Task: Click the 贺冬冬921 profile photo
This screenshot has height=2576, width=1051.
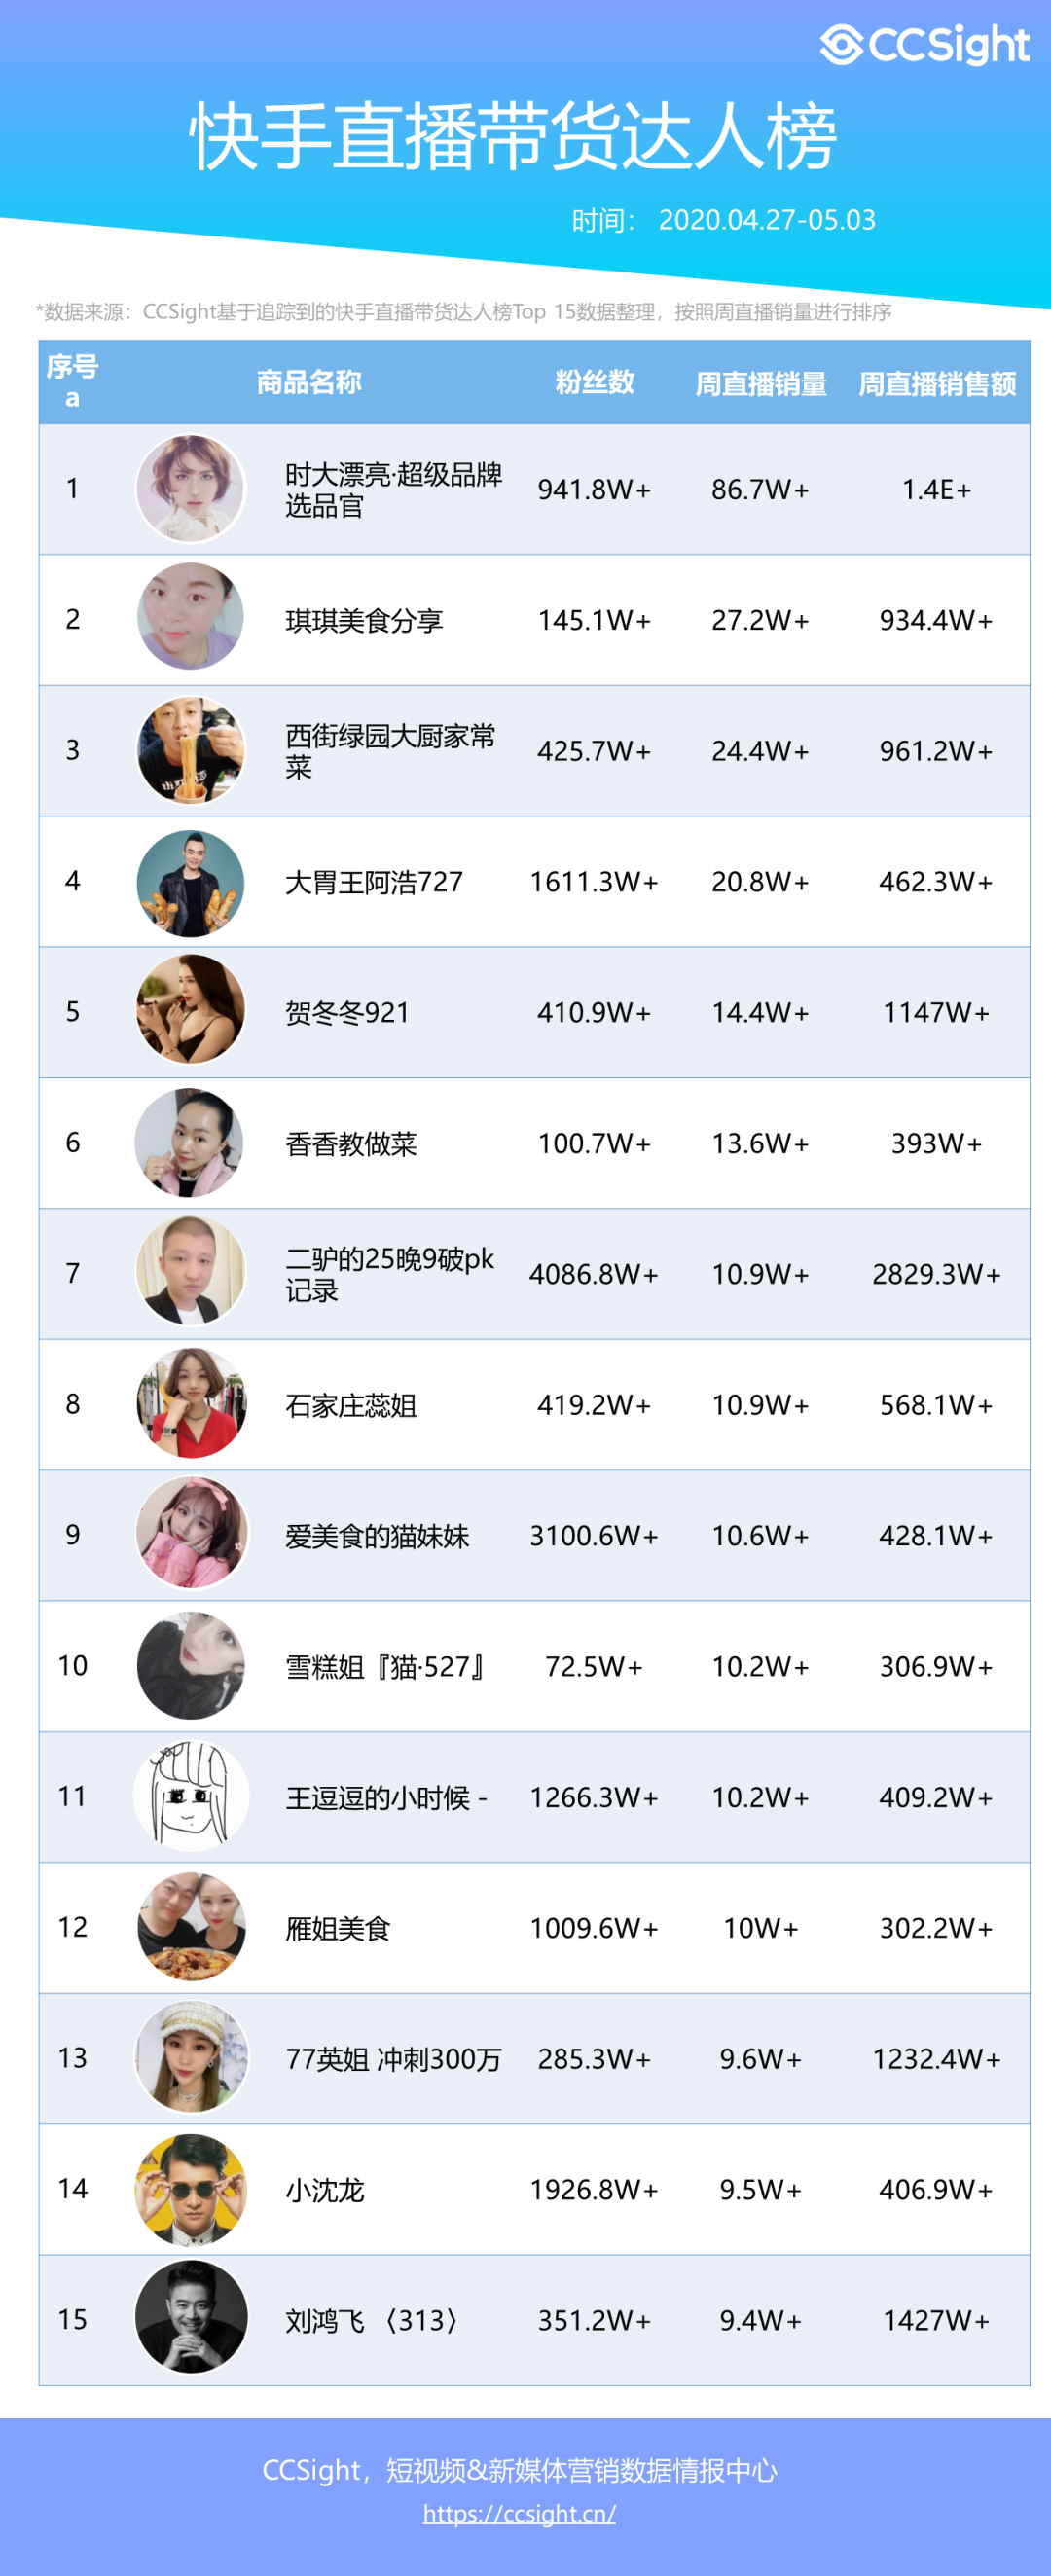Action: point(190,1009)
